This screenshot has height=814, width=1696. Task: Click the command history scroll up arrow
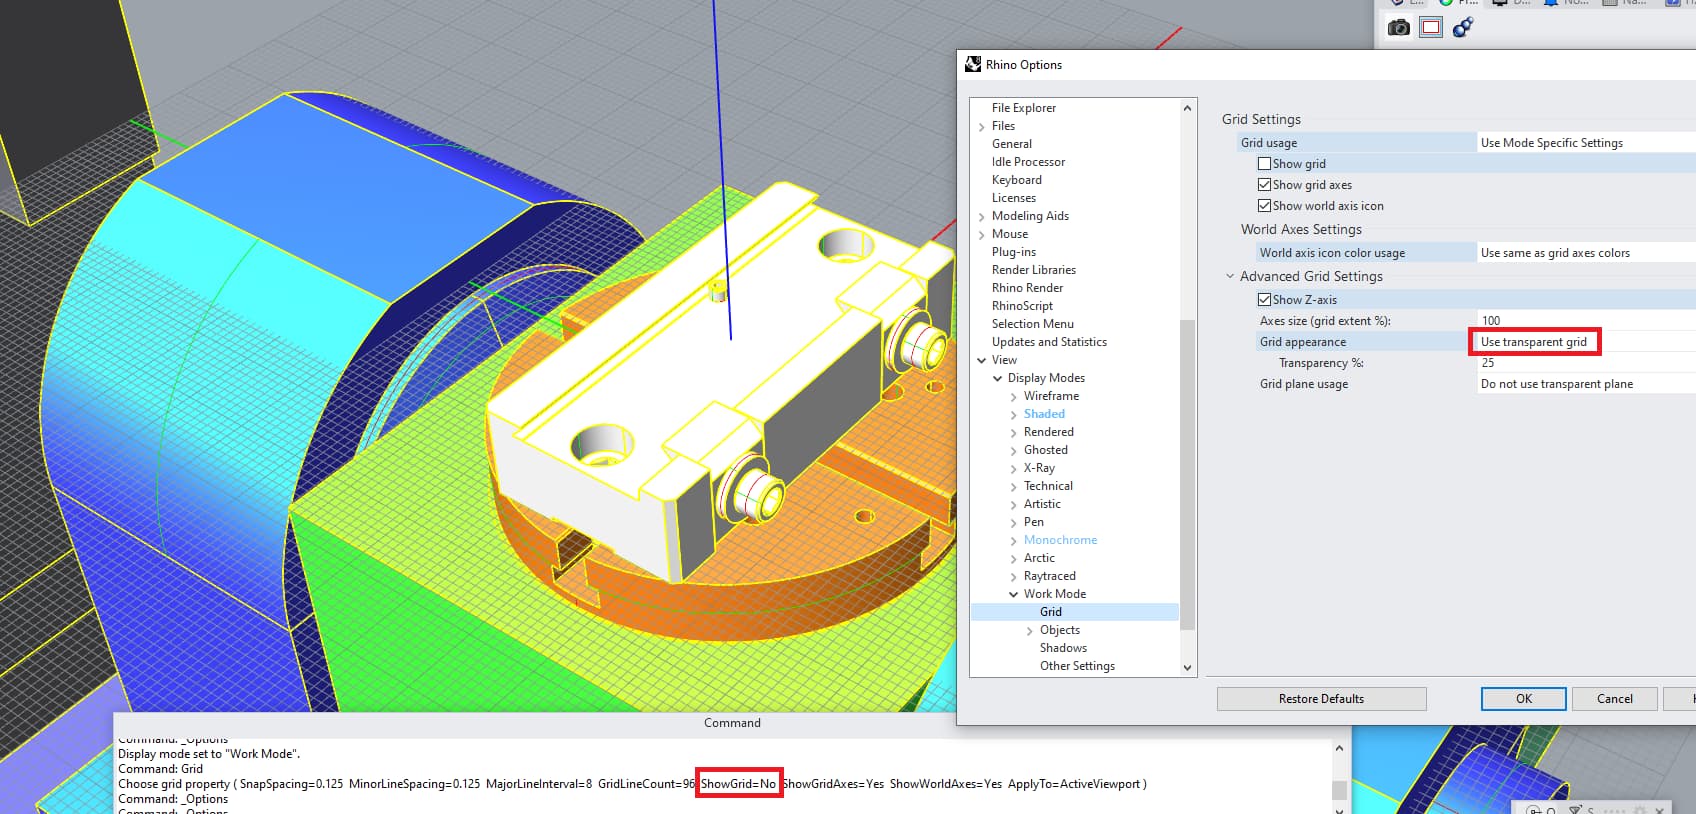[x=1339, y=748]
